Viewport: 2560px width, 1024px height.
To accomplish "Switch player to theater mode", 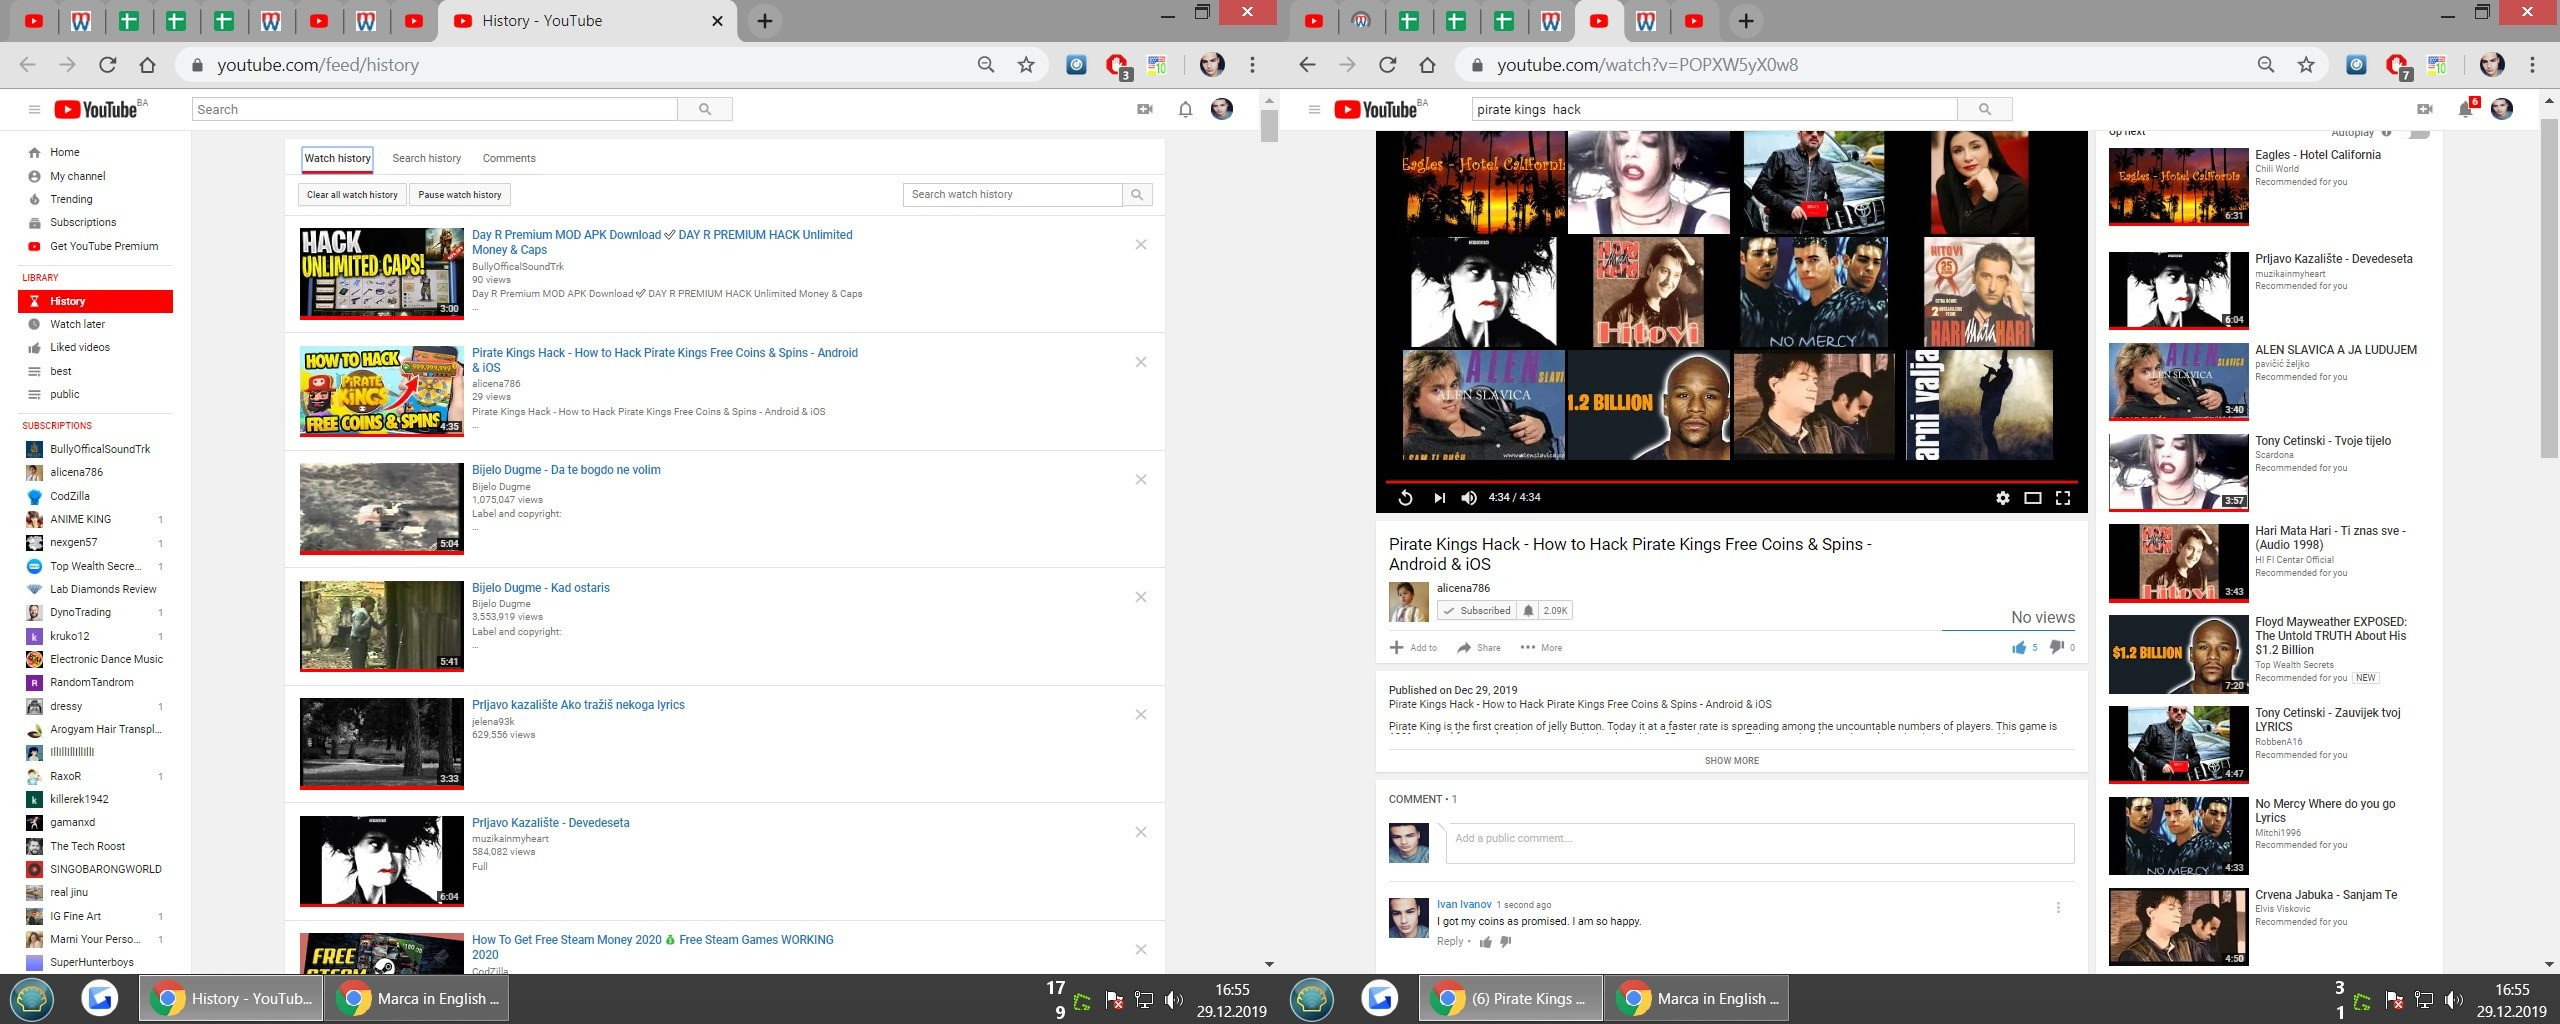I will [x=2032, y=498].
